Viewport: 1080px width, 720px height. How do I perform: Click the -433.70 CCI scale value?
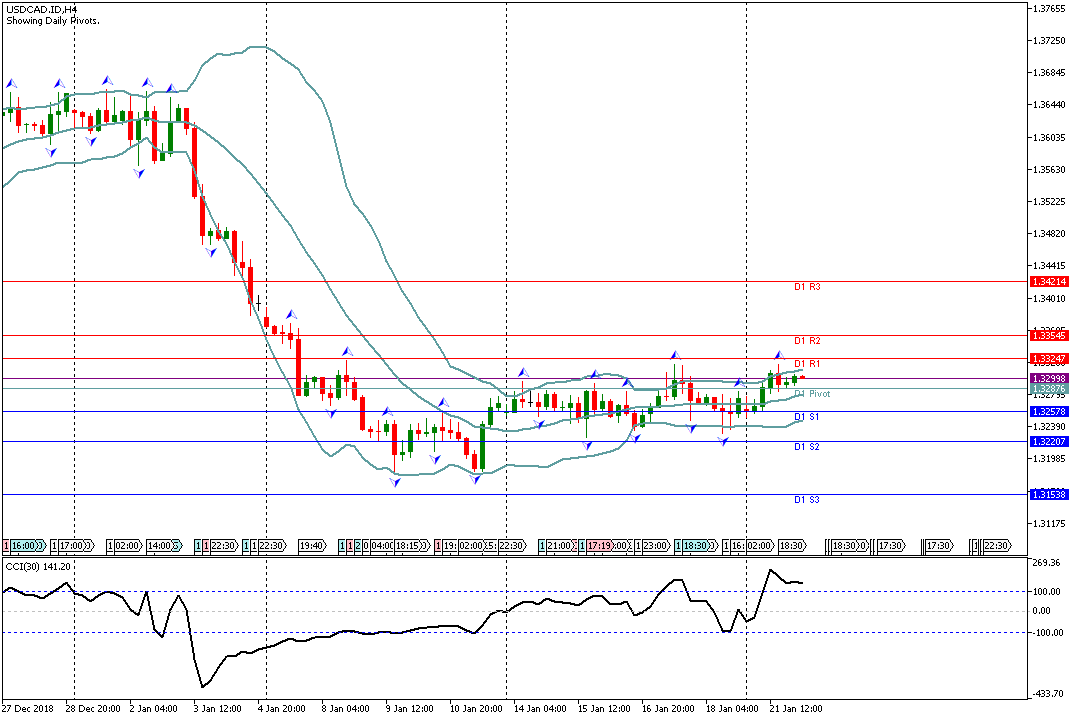pos(1047,693)
